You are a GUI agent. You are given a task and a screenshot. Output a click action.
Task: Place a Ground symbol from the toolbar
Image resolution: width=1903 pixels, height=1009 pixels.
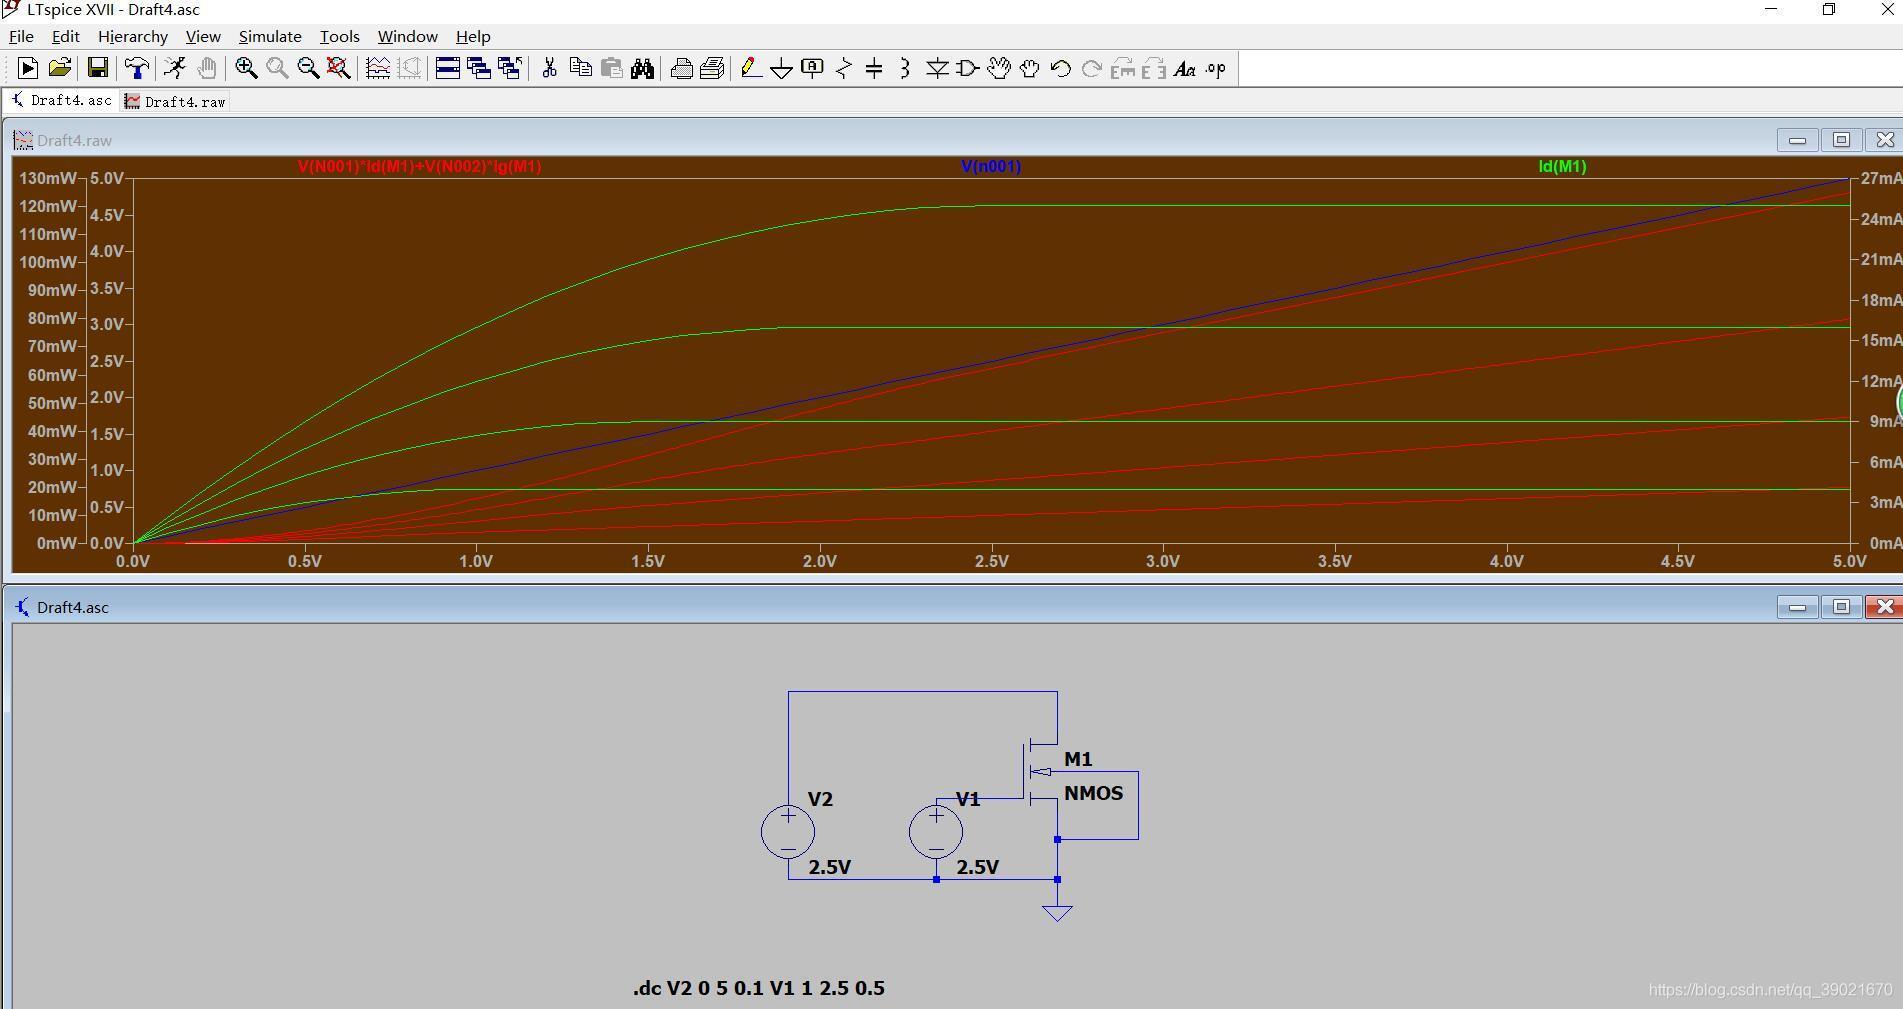pos(782,68)
